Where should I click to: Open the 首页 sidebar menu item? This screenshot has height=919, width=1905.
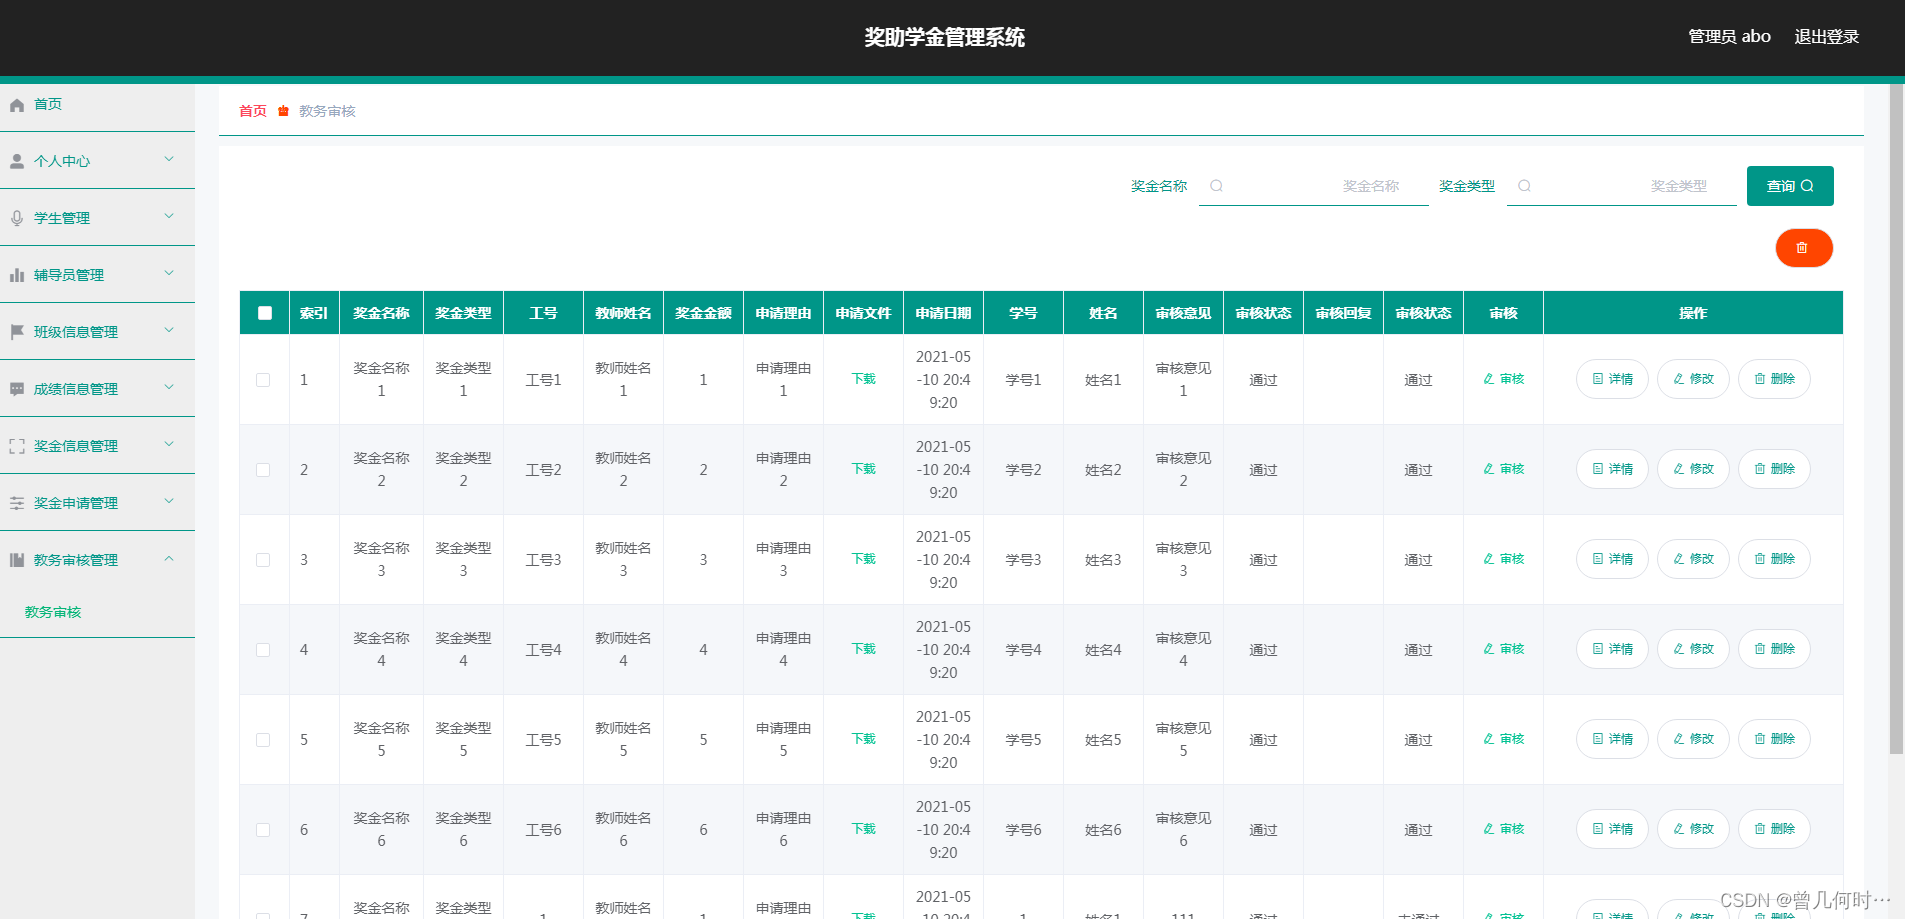(x=97, y=104)
